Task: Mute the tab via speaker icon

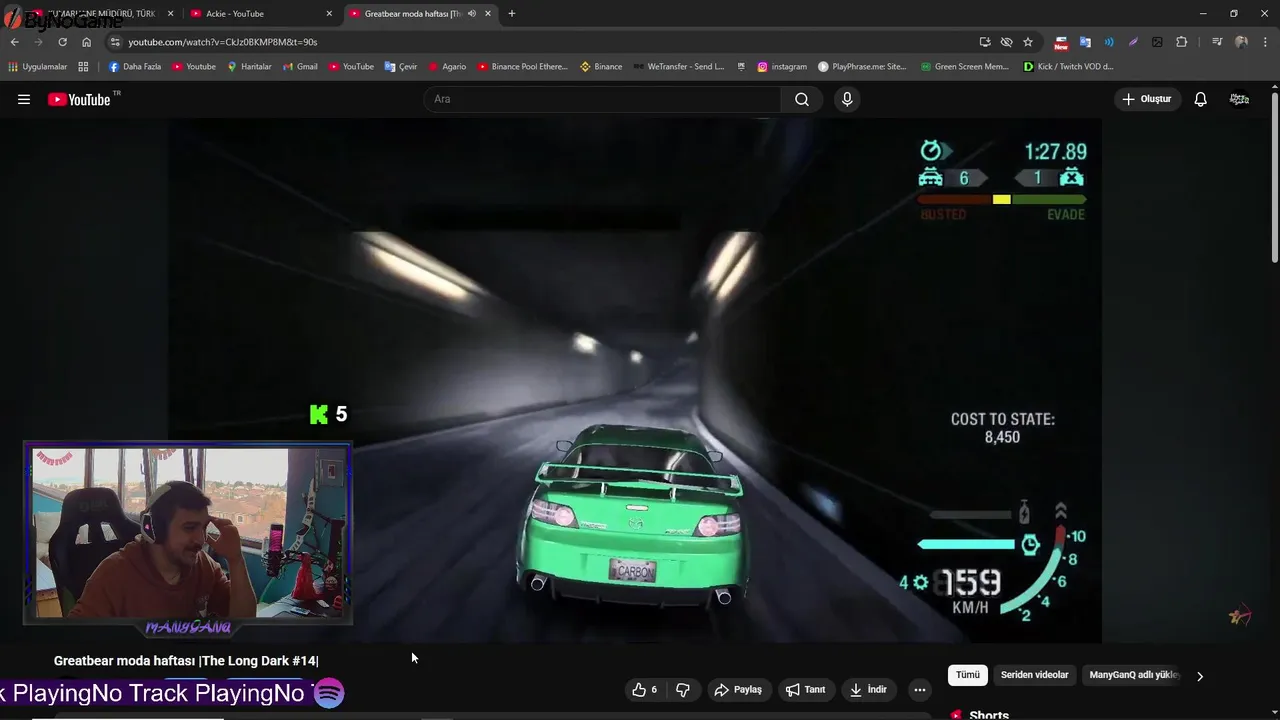Action: (x=471, y=14)
